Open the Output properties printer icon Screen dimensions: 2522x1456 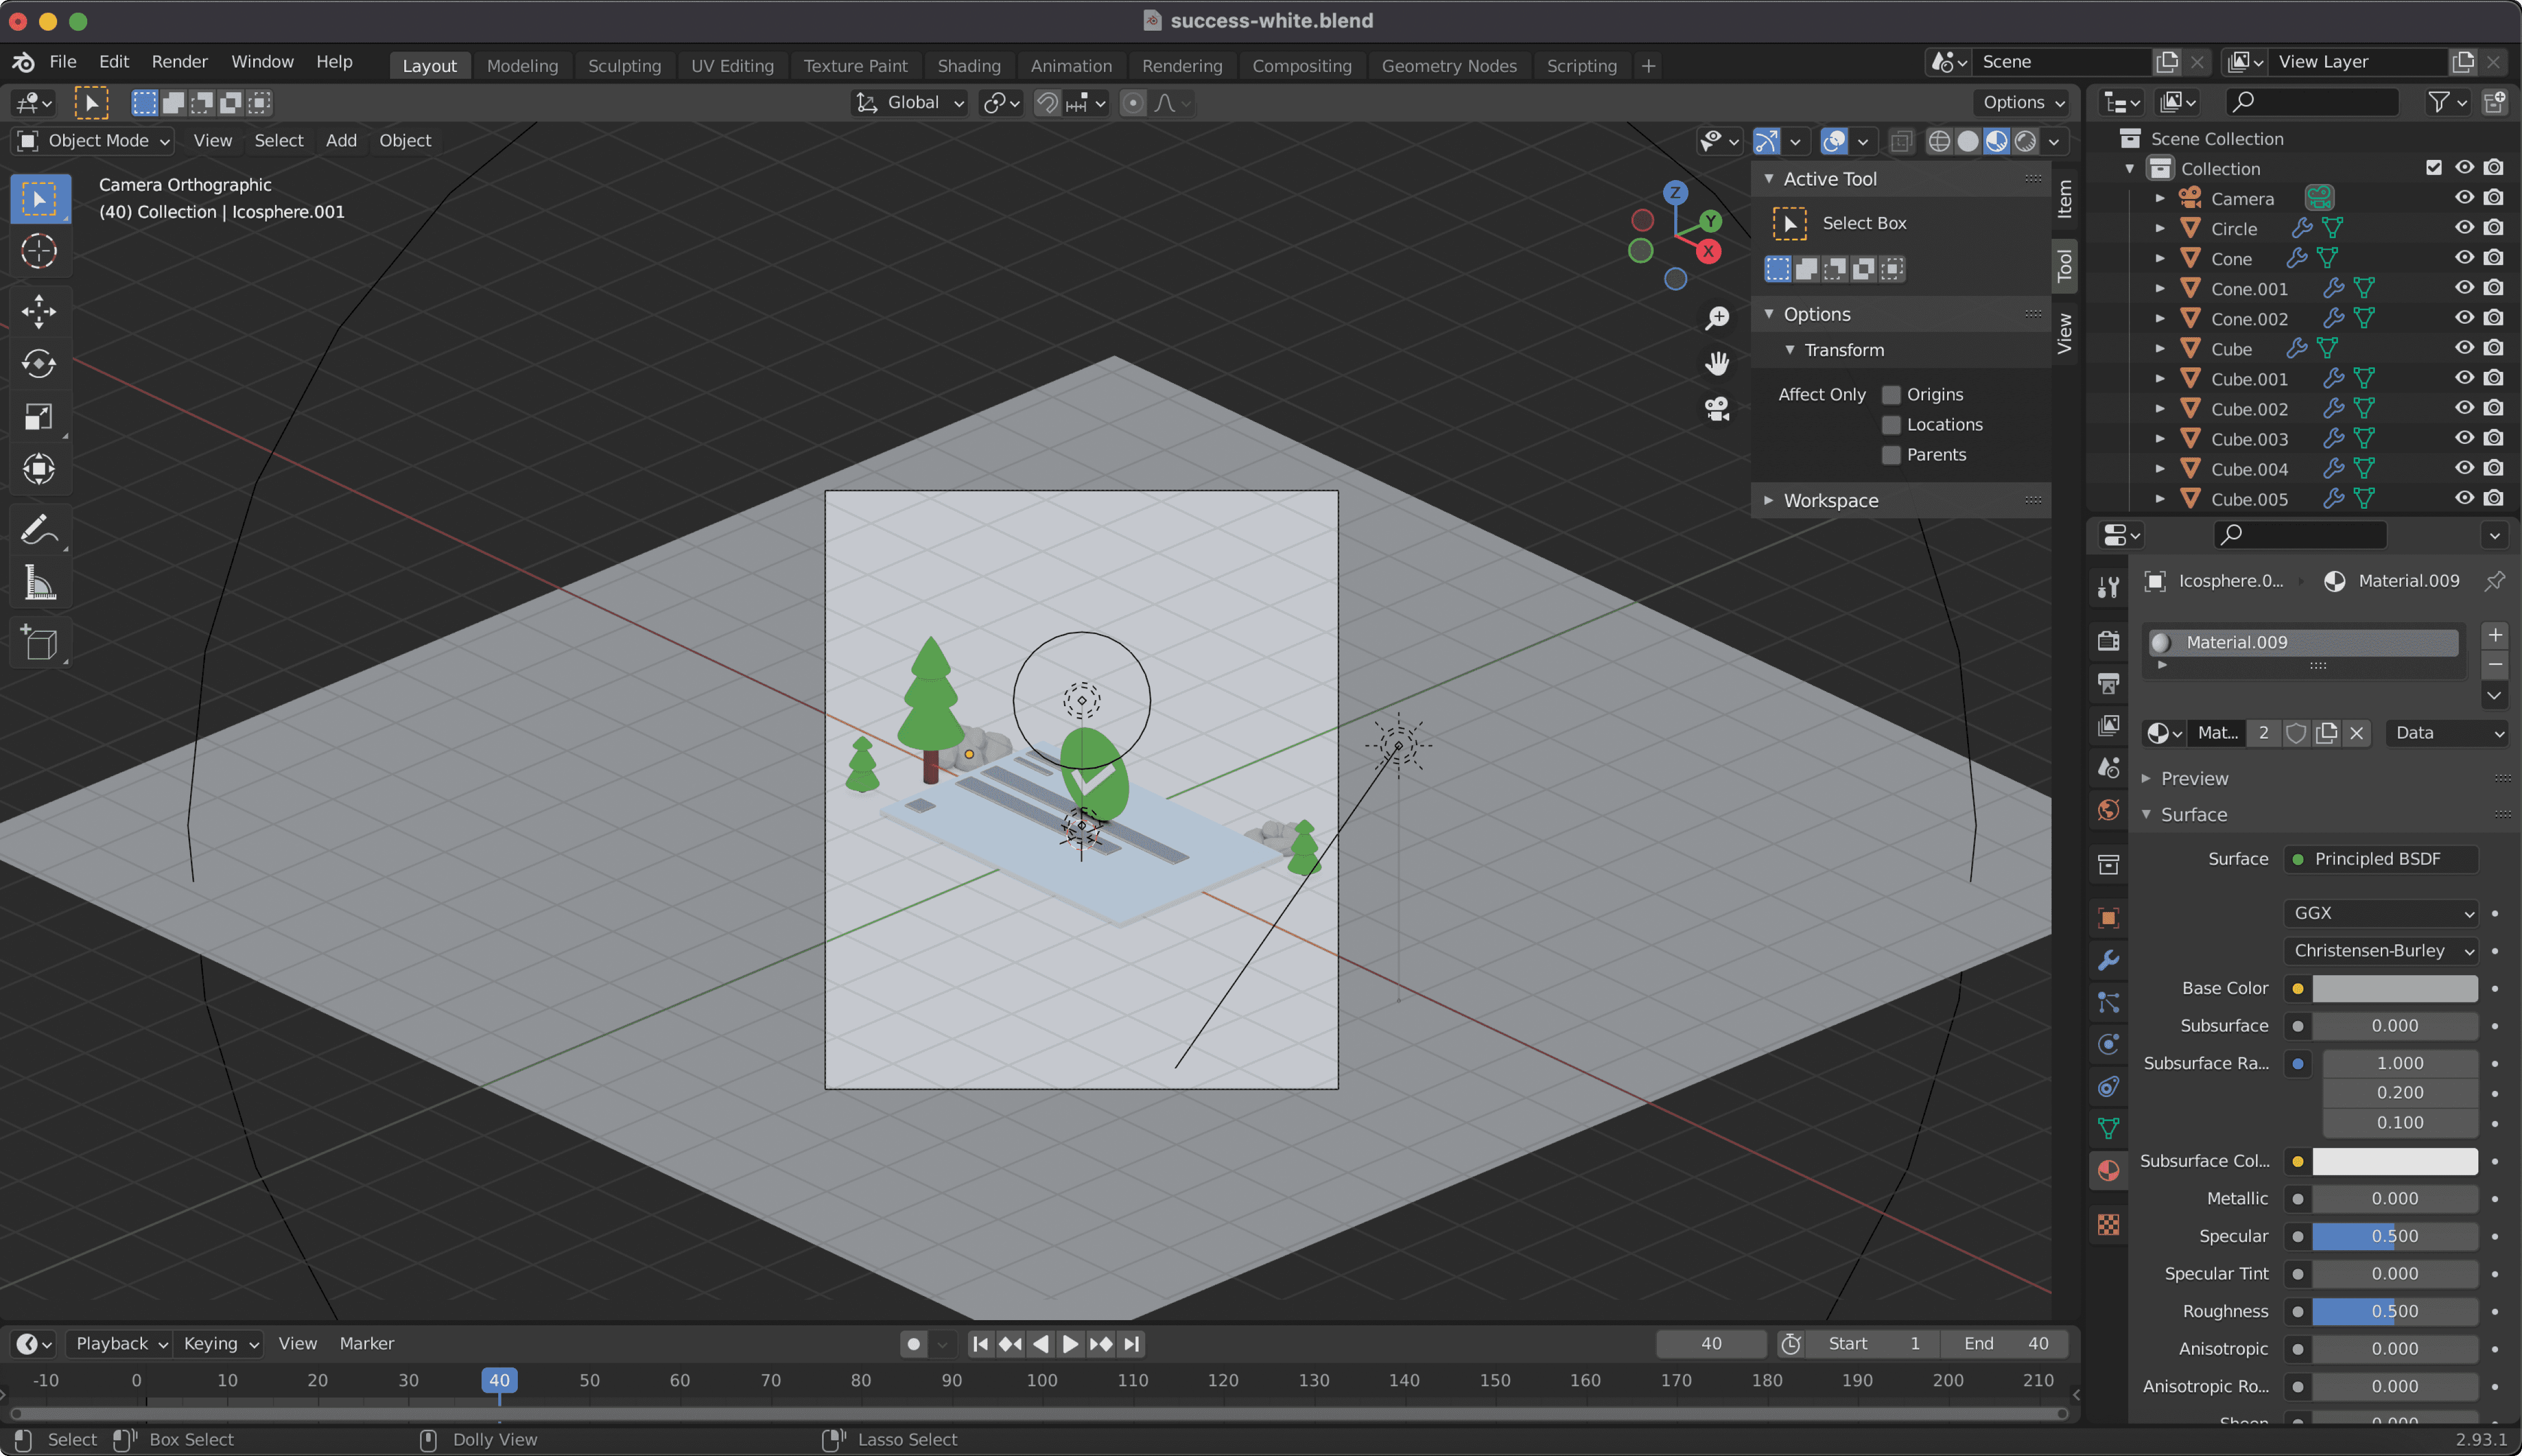(x=2108, y=684)
